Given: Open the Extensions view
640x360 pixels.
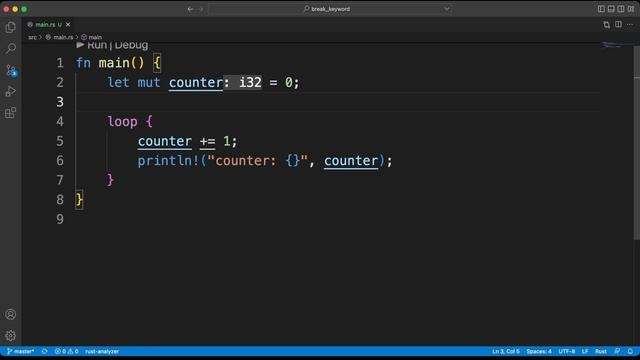Looking at the screenshot, I should coord(11,113).
